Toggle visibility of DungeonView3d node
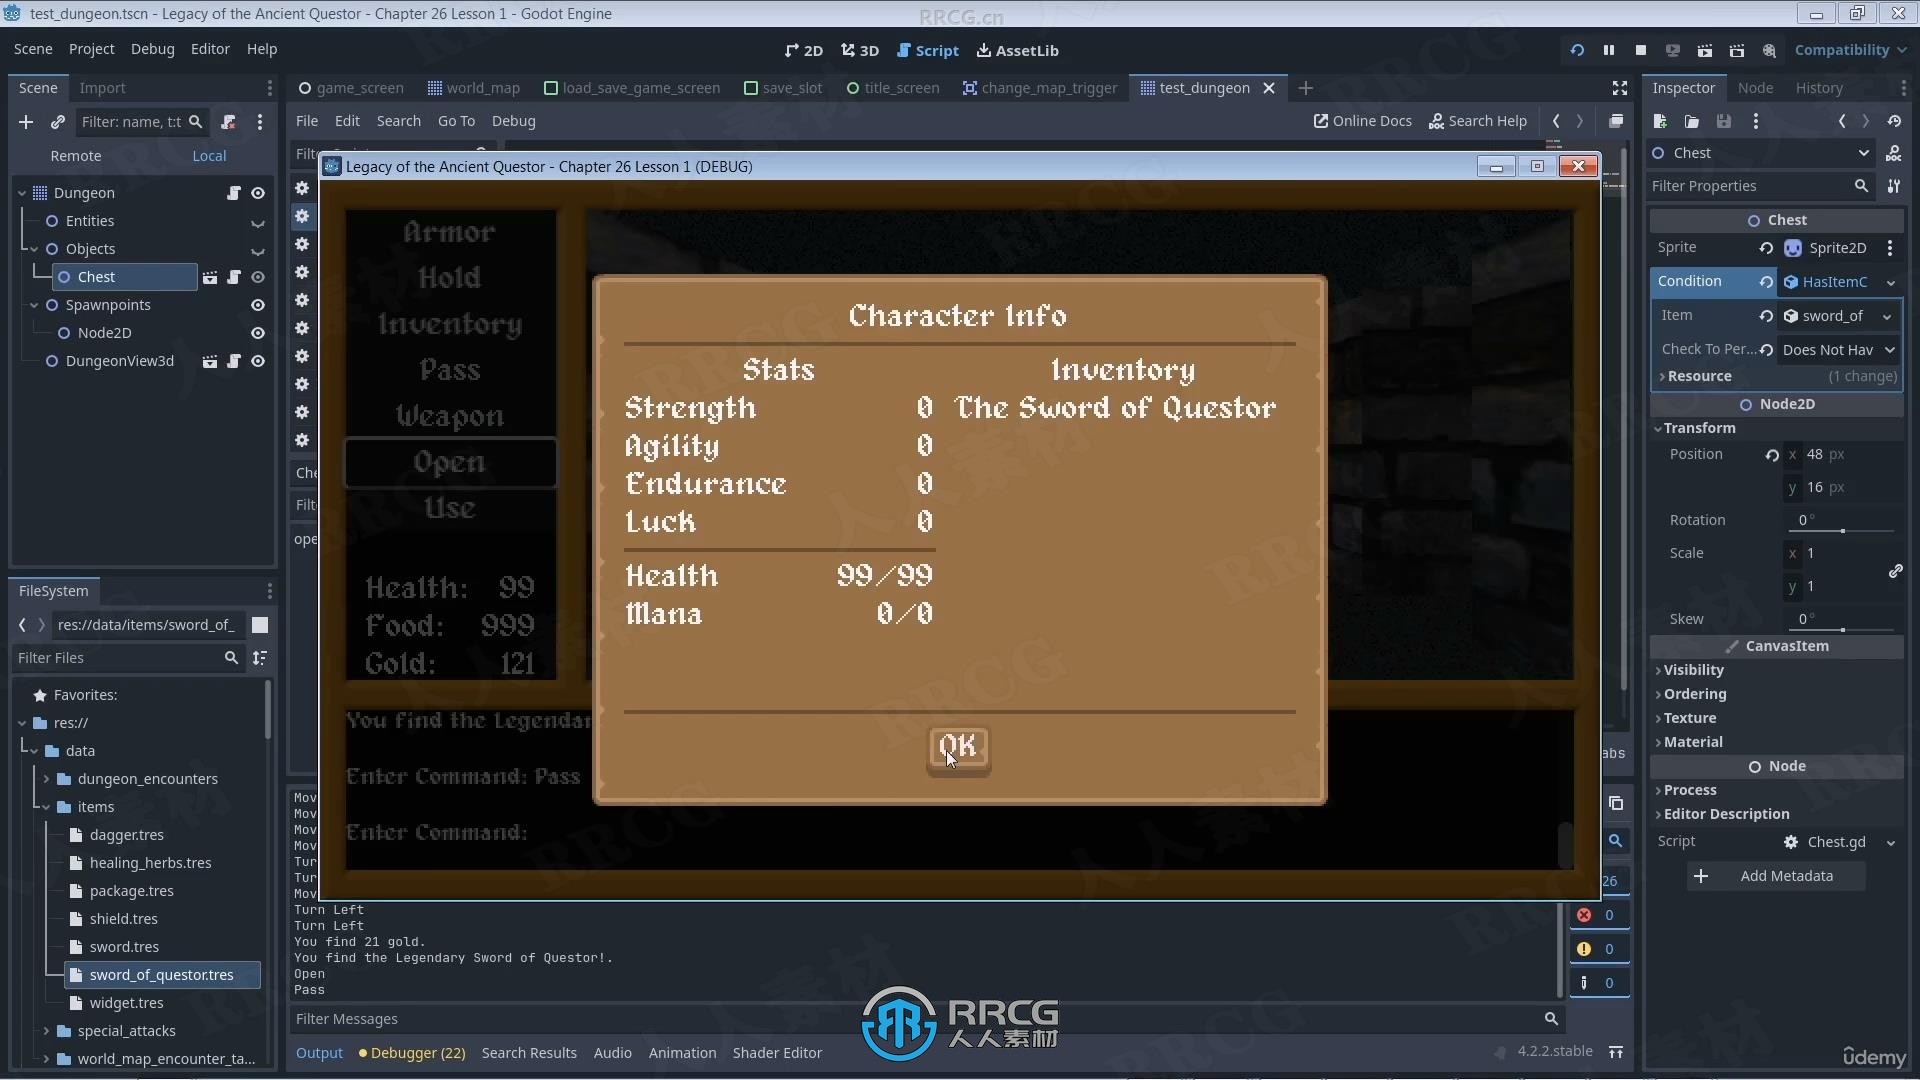The height and width of the screenshot is (1080, 1920). click(258, 361)
